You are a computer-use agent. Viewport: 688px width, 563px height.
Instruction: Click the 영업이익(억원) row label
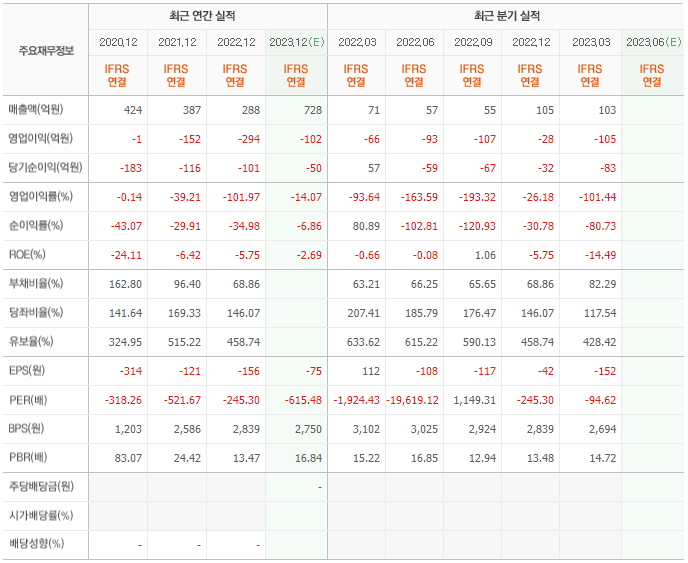coord(40,139)
